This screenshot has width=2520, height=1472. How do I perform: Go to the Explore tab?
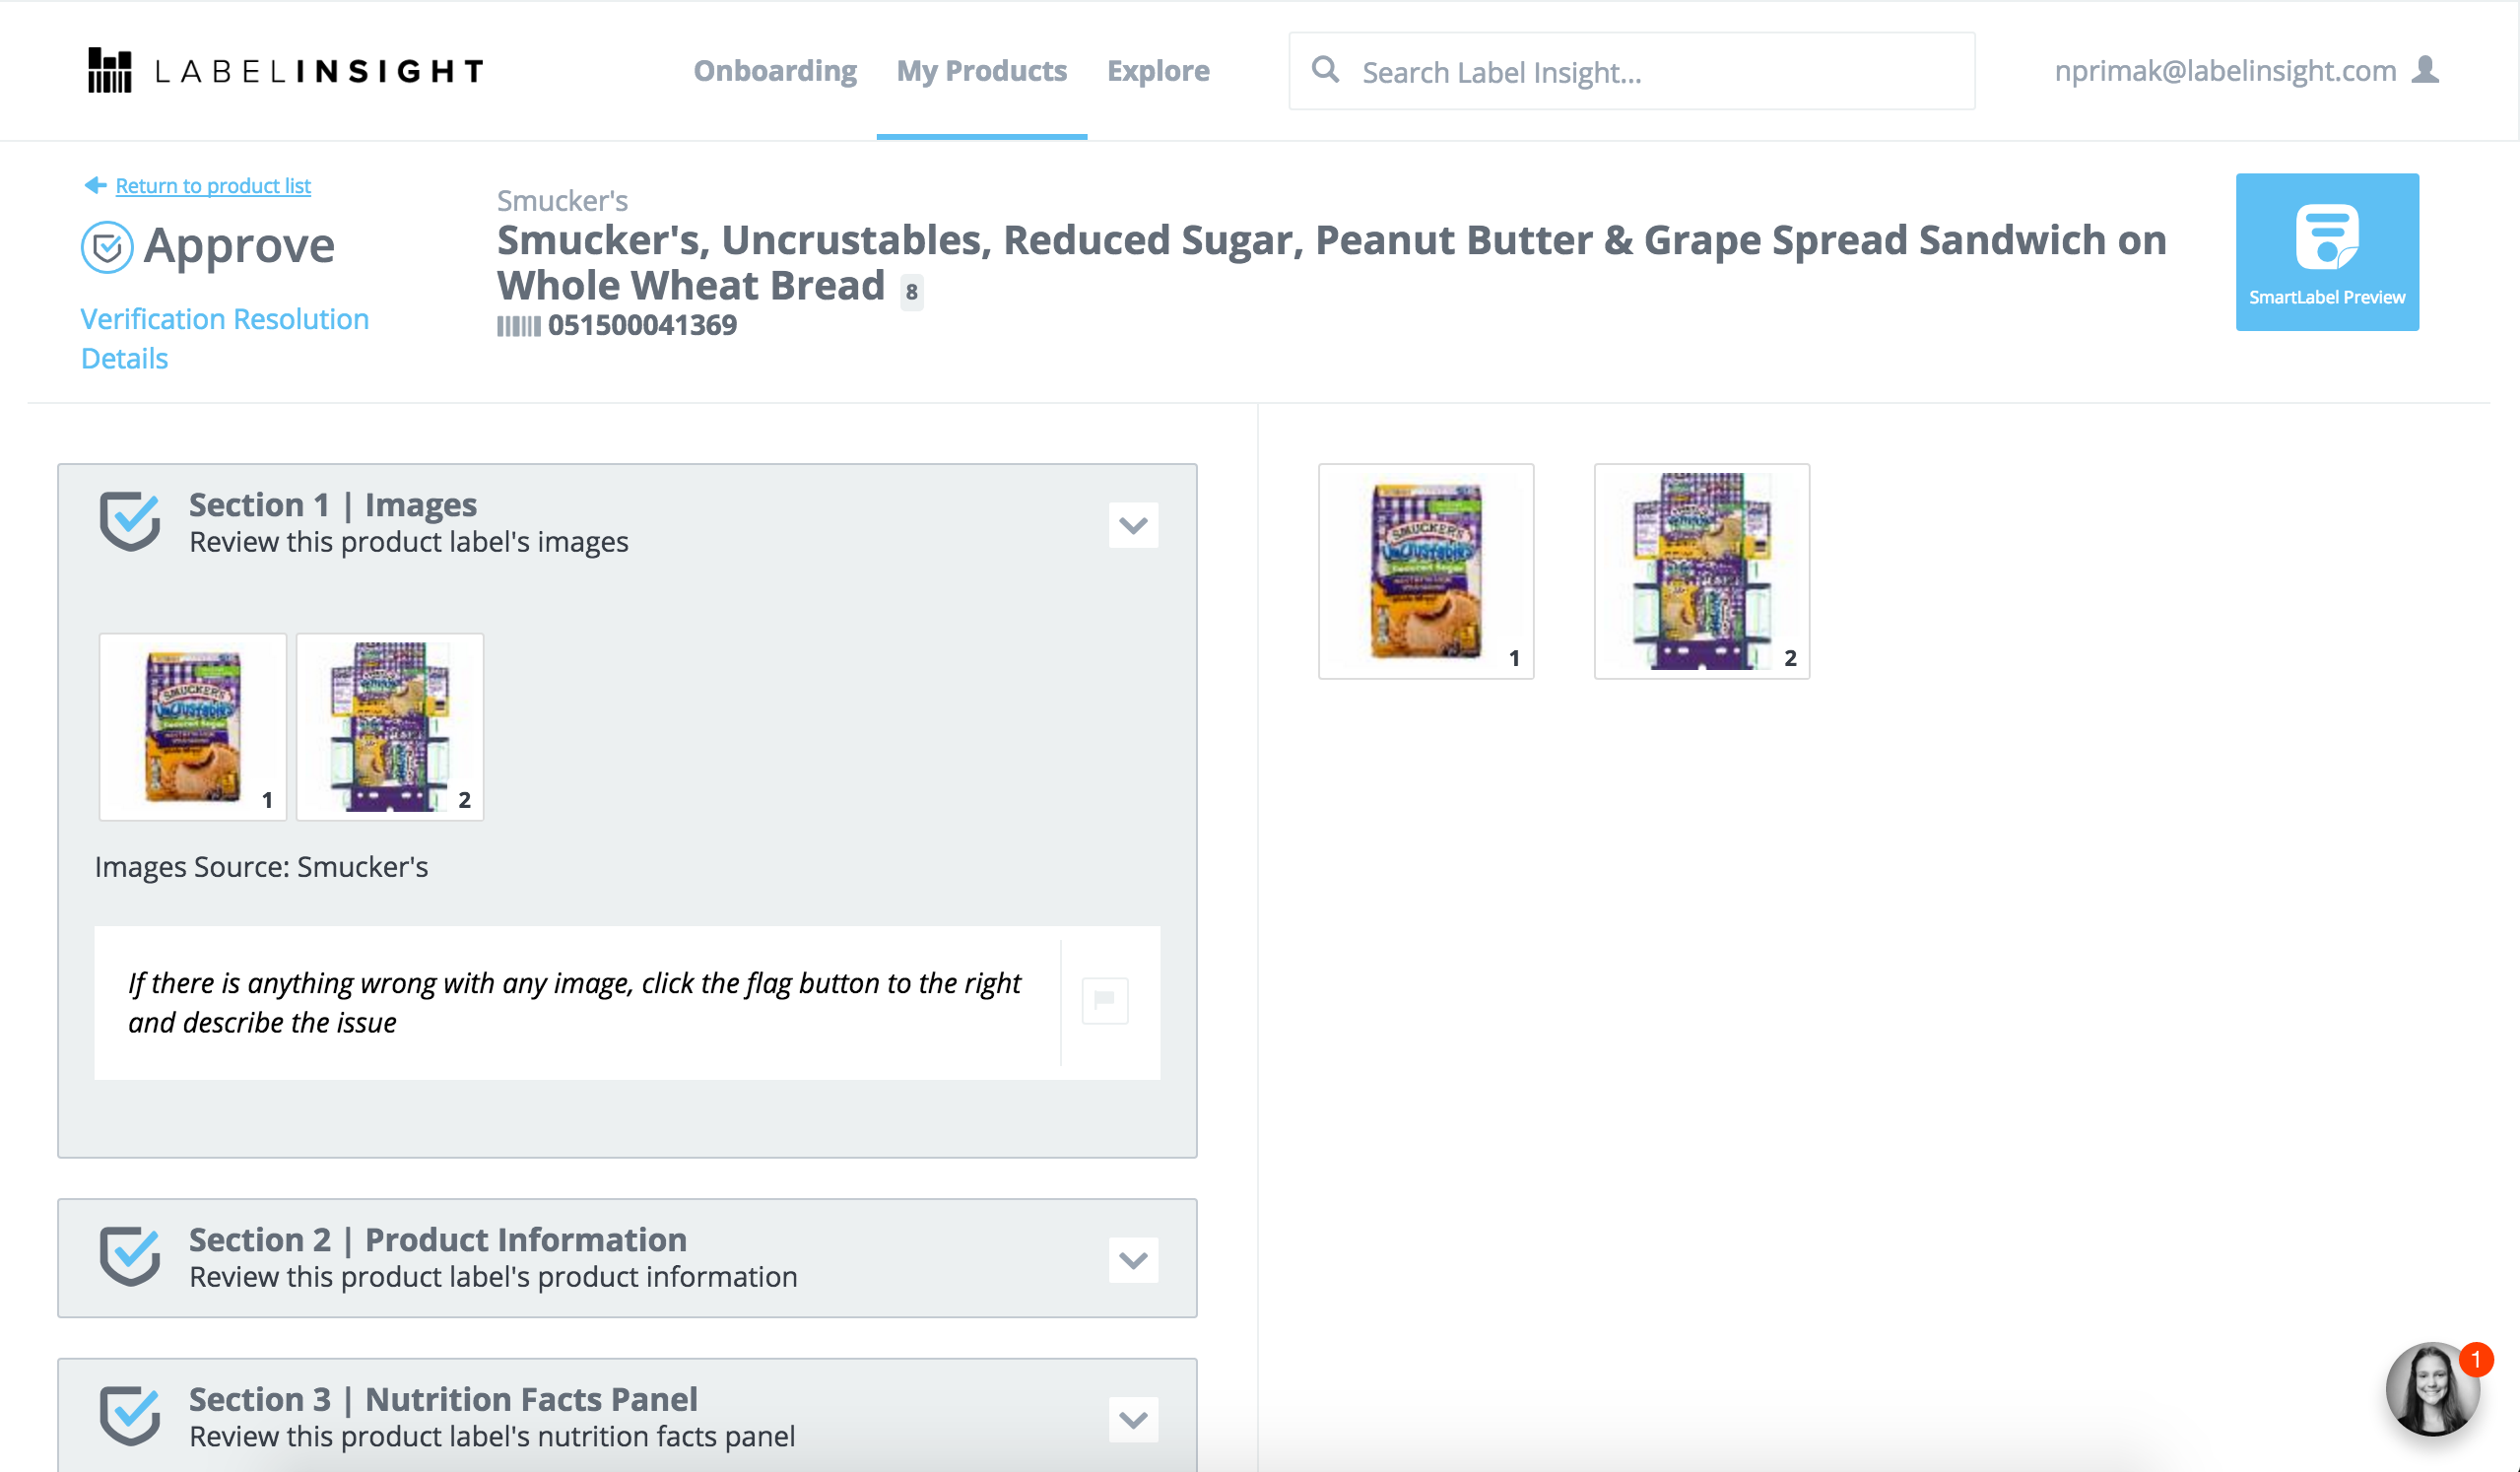(1158, 71)
